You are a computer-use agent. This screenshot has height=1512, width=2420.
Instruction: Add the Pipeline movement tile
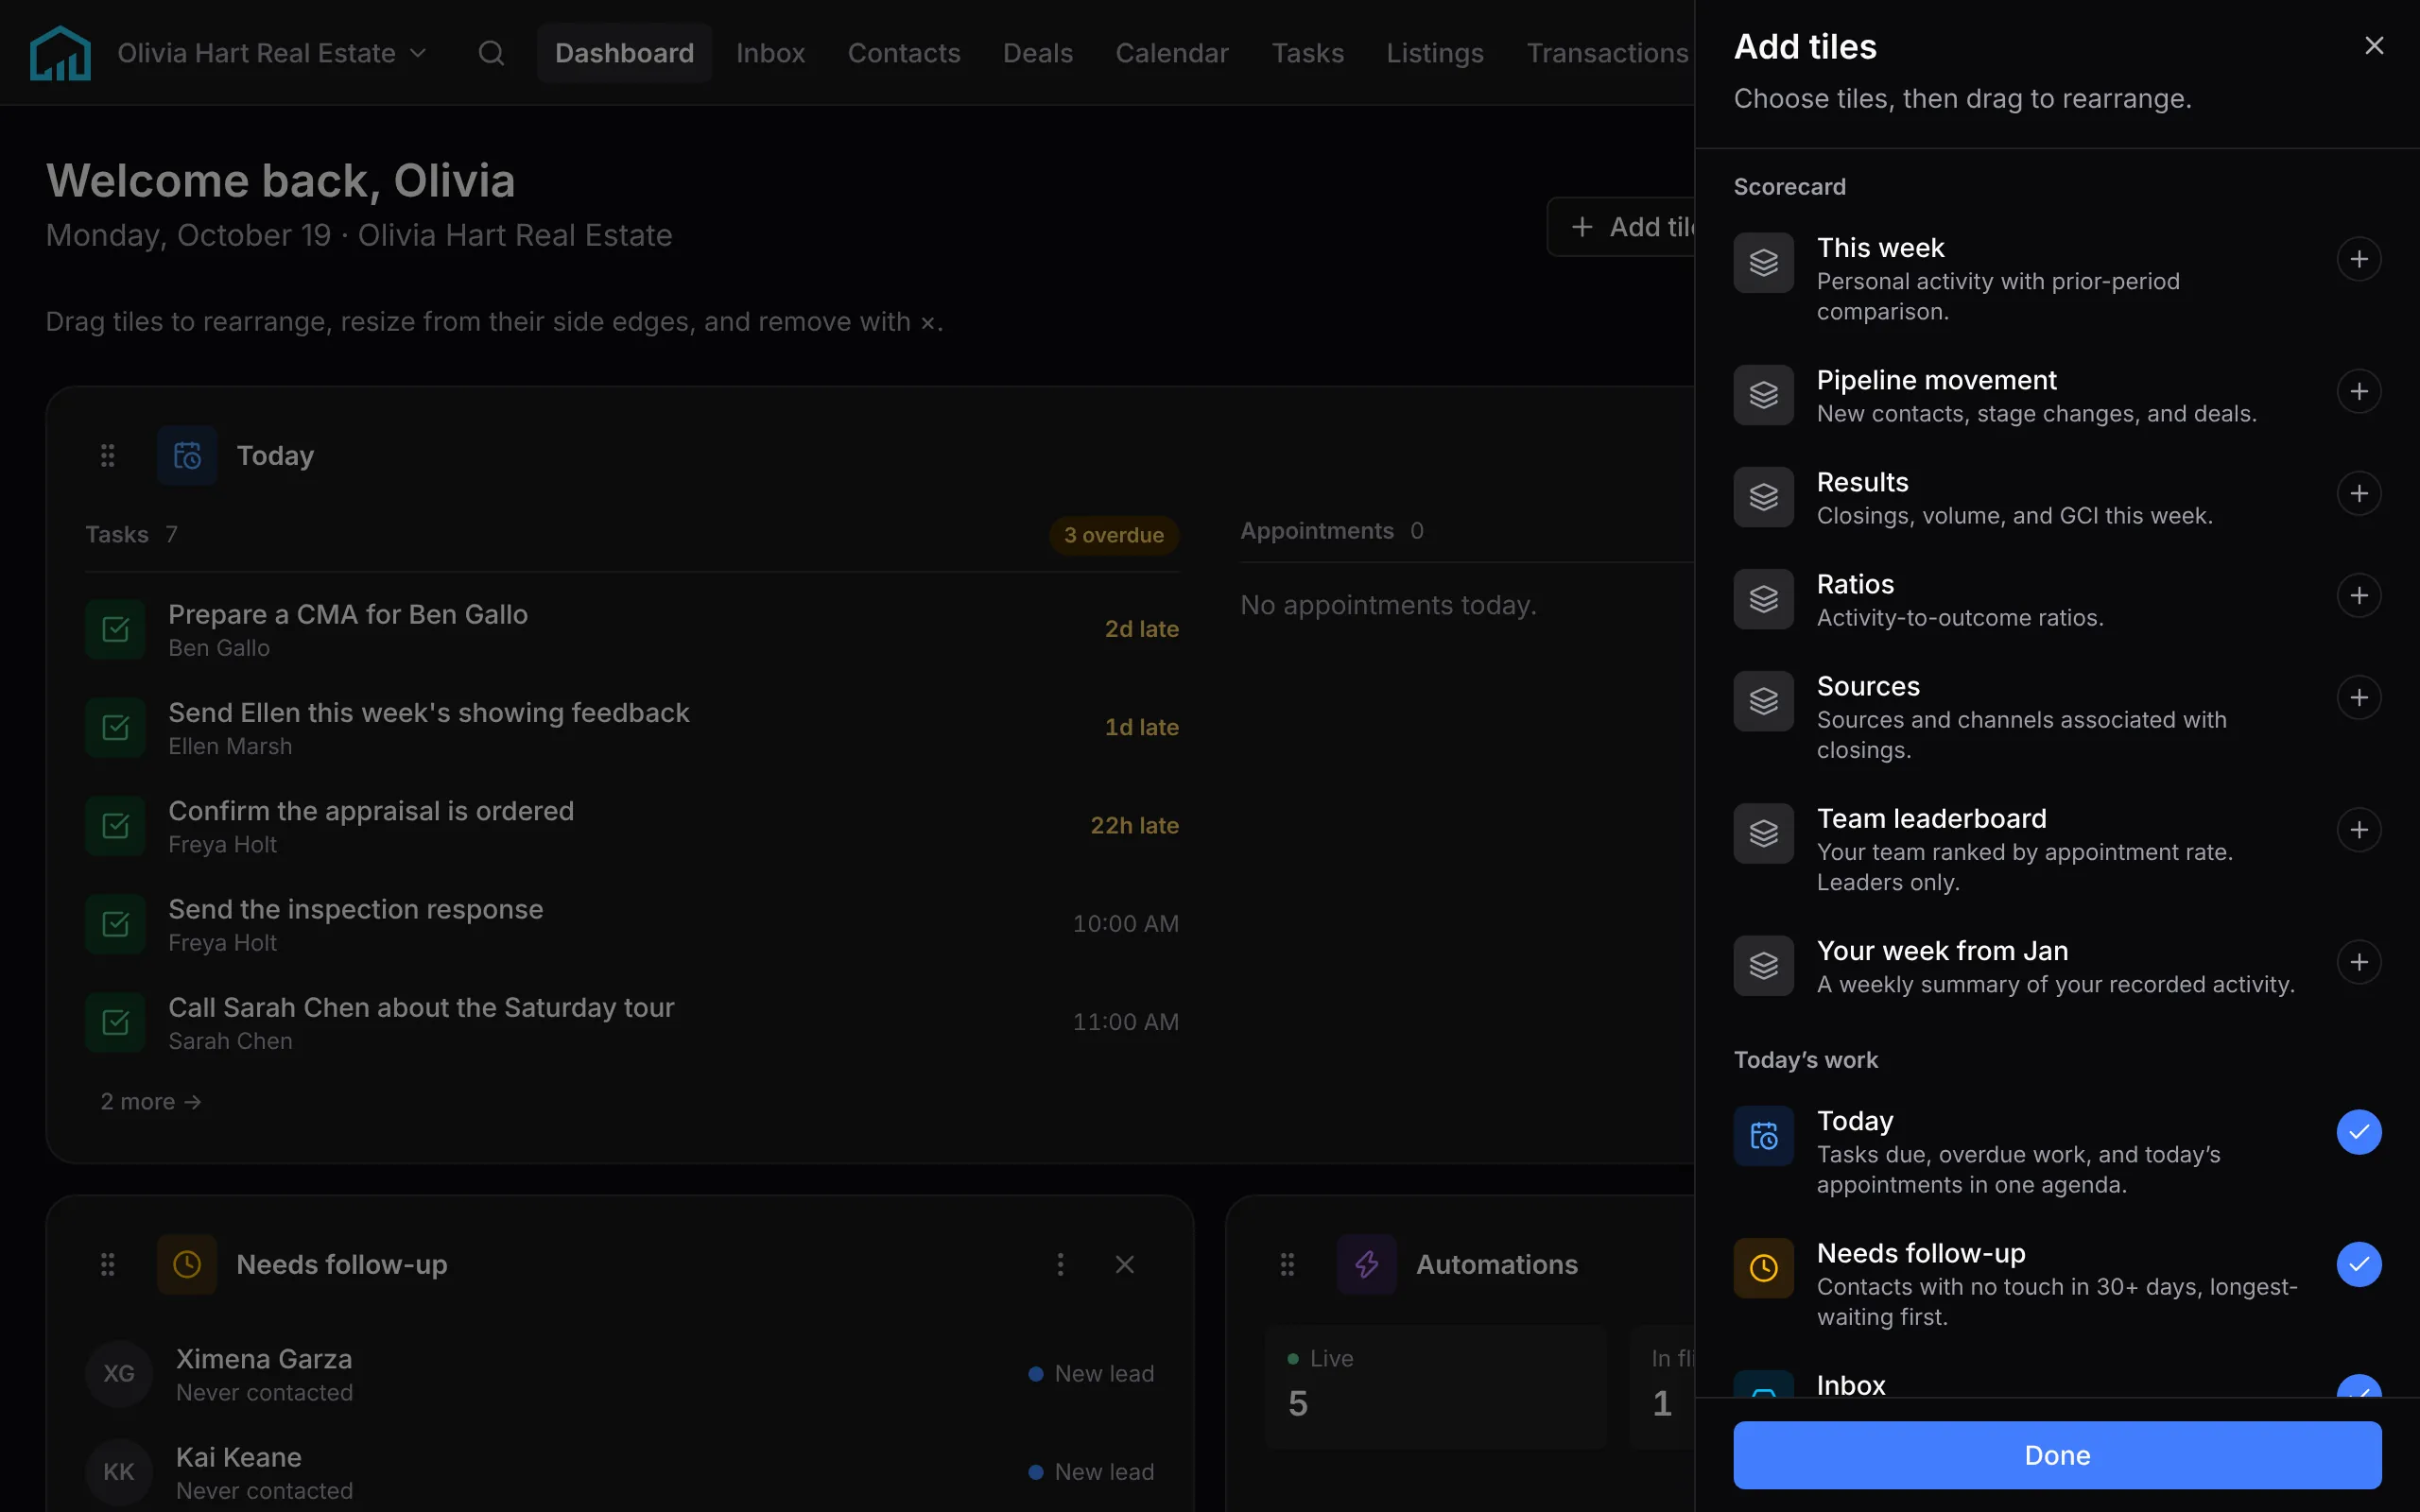click(2358, 391)
